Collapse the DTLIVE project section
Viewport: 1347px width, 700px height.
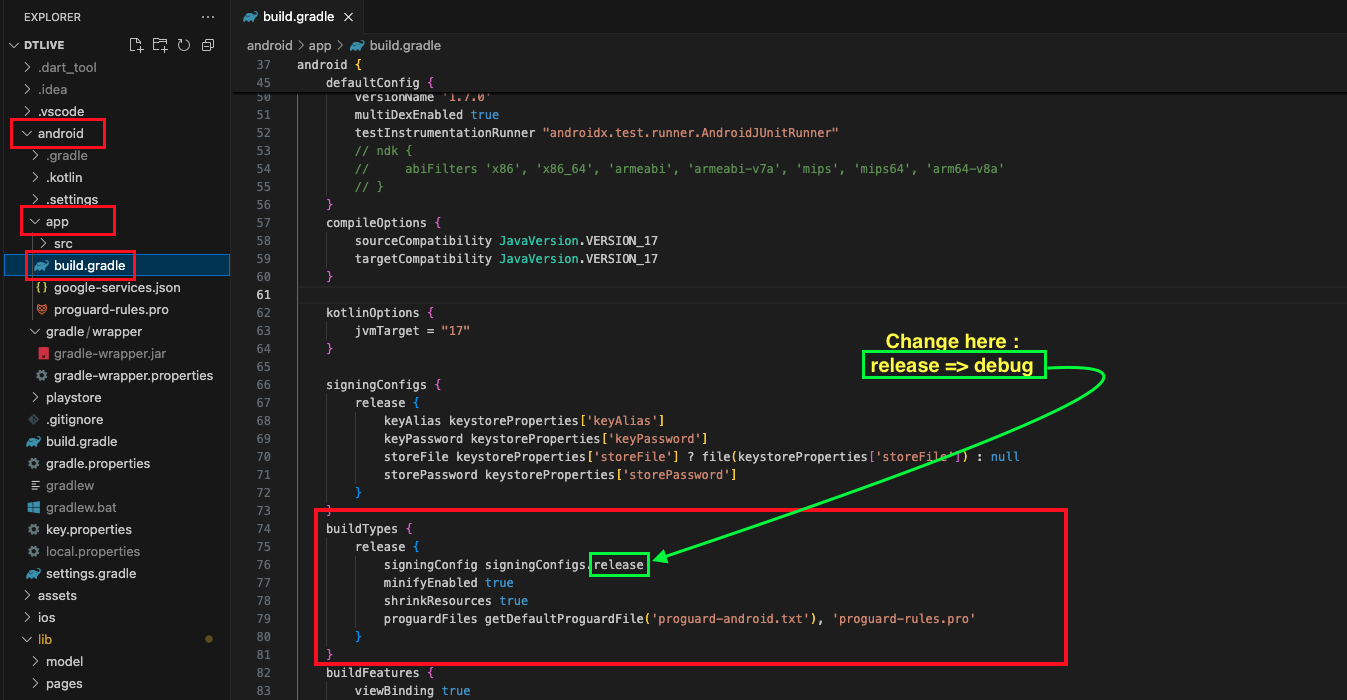pos(13,45)
